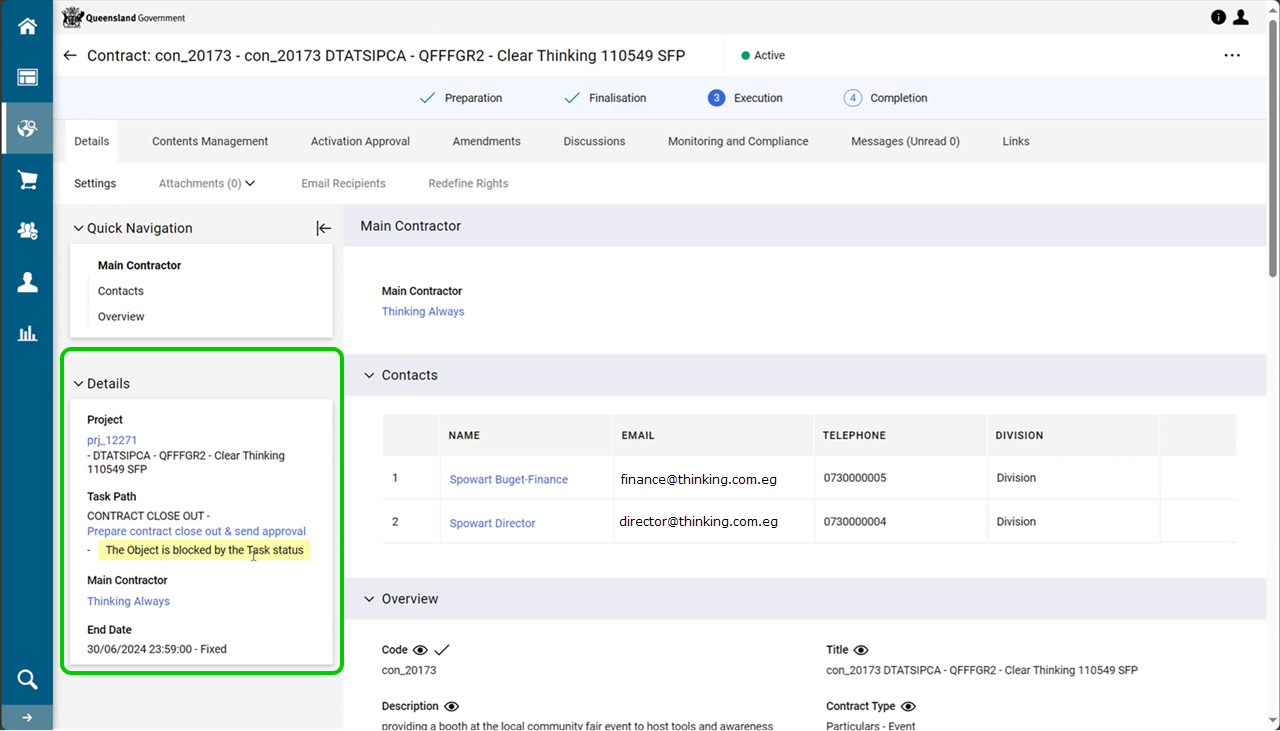
Task: Open Prepare contract close out & send approval link
Action: coord(196,531)
